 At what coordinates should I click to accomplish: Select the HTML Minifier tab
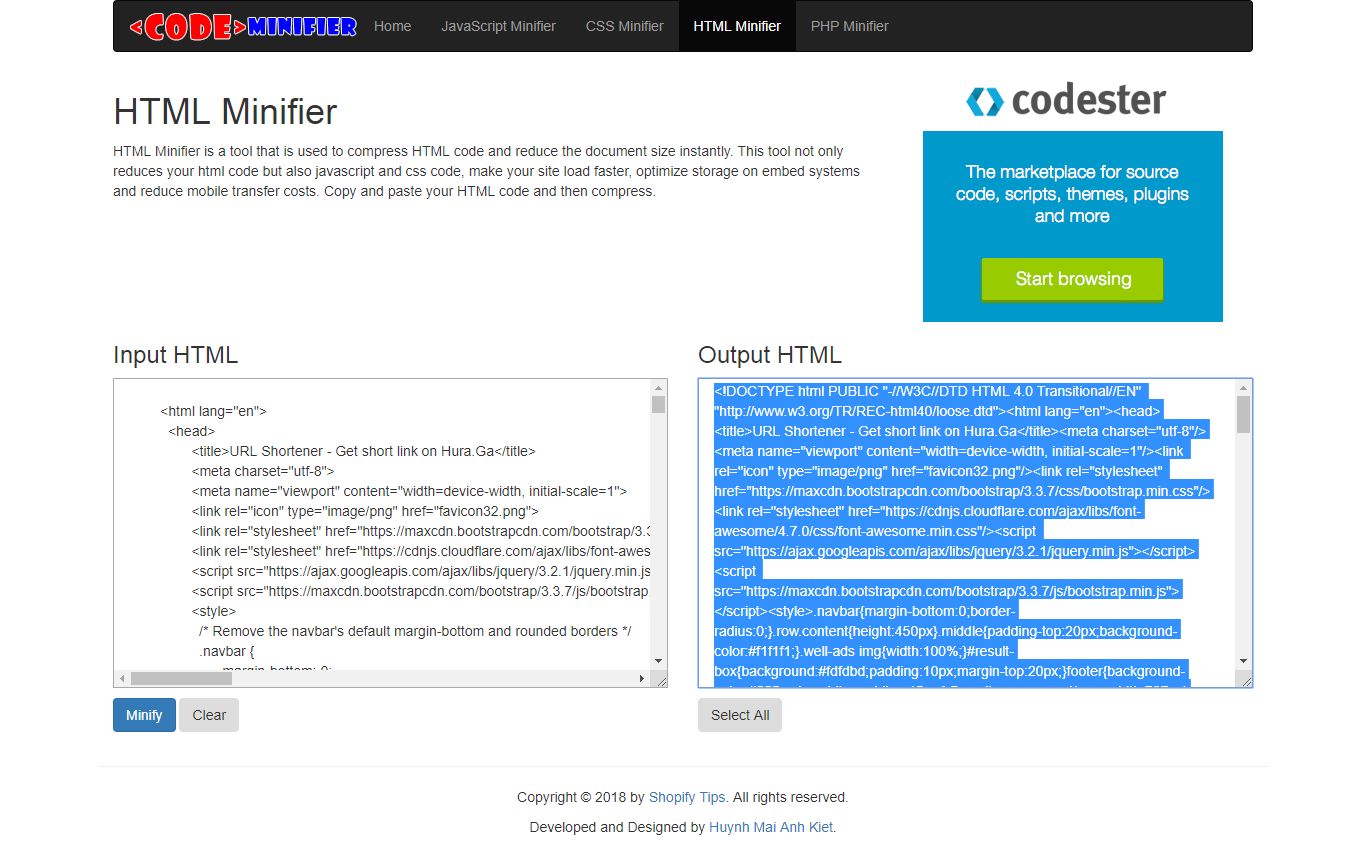737,26
